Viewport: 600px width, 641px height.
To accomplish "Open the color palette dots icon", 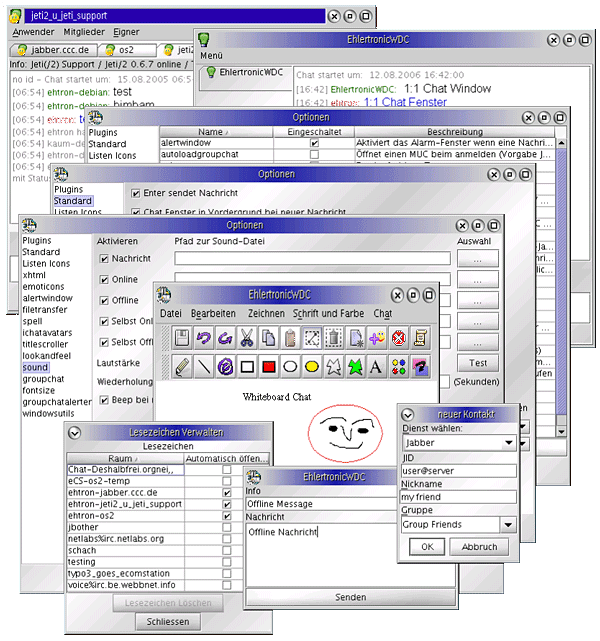I will tap(399, 367).
